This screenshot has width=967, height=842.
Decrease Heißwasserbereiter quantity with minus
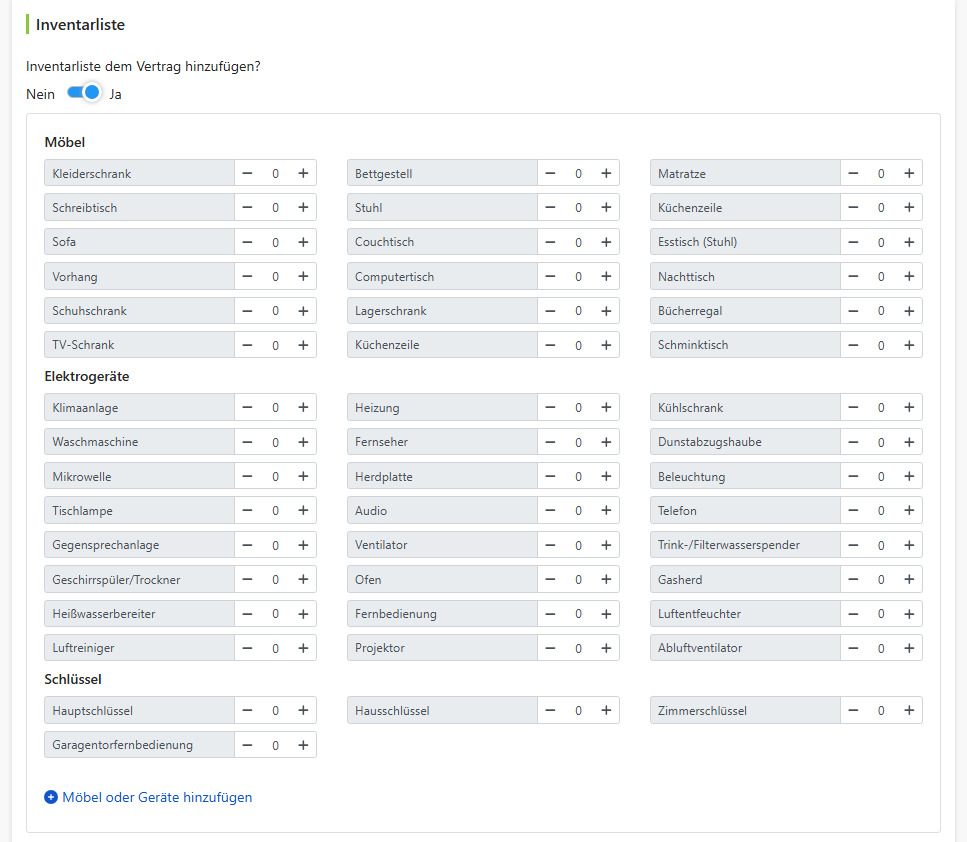(247, 614)
